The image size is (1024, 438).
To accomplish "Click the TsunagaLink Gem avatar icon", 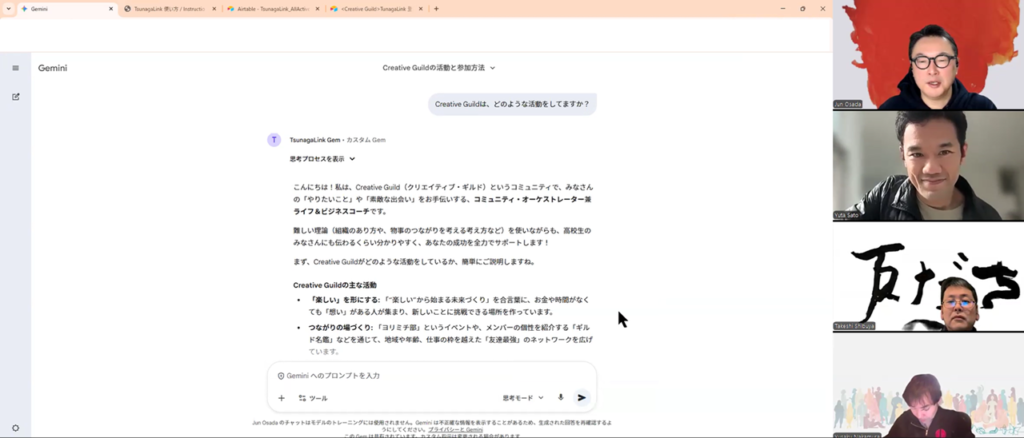I will 274,140.
